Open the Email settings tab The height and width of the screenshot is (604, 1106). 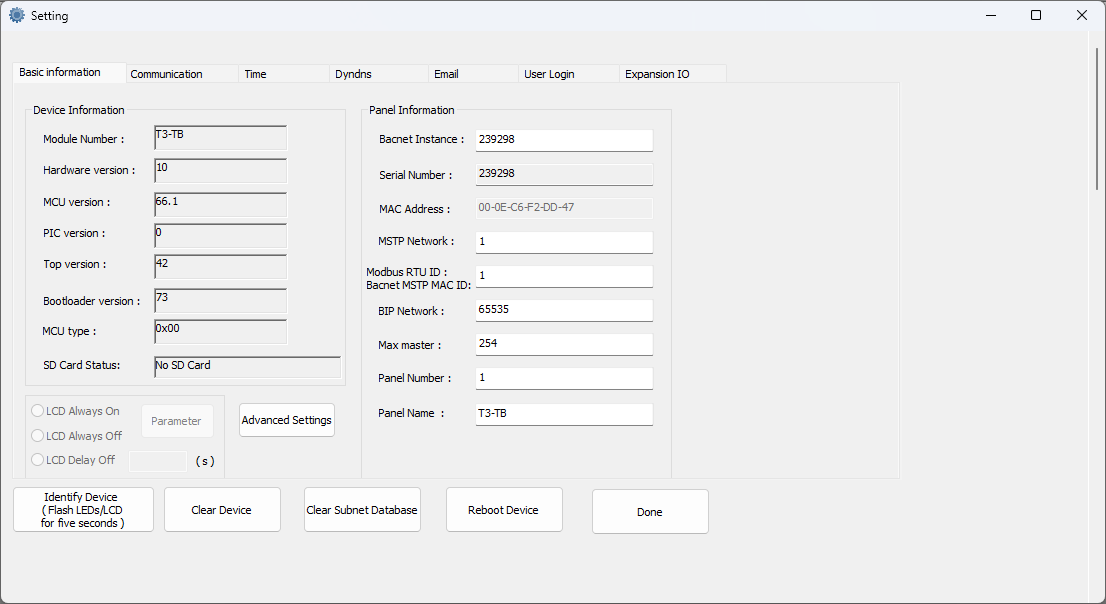(446, 74)
